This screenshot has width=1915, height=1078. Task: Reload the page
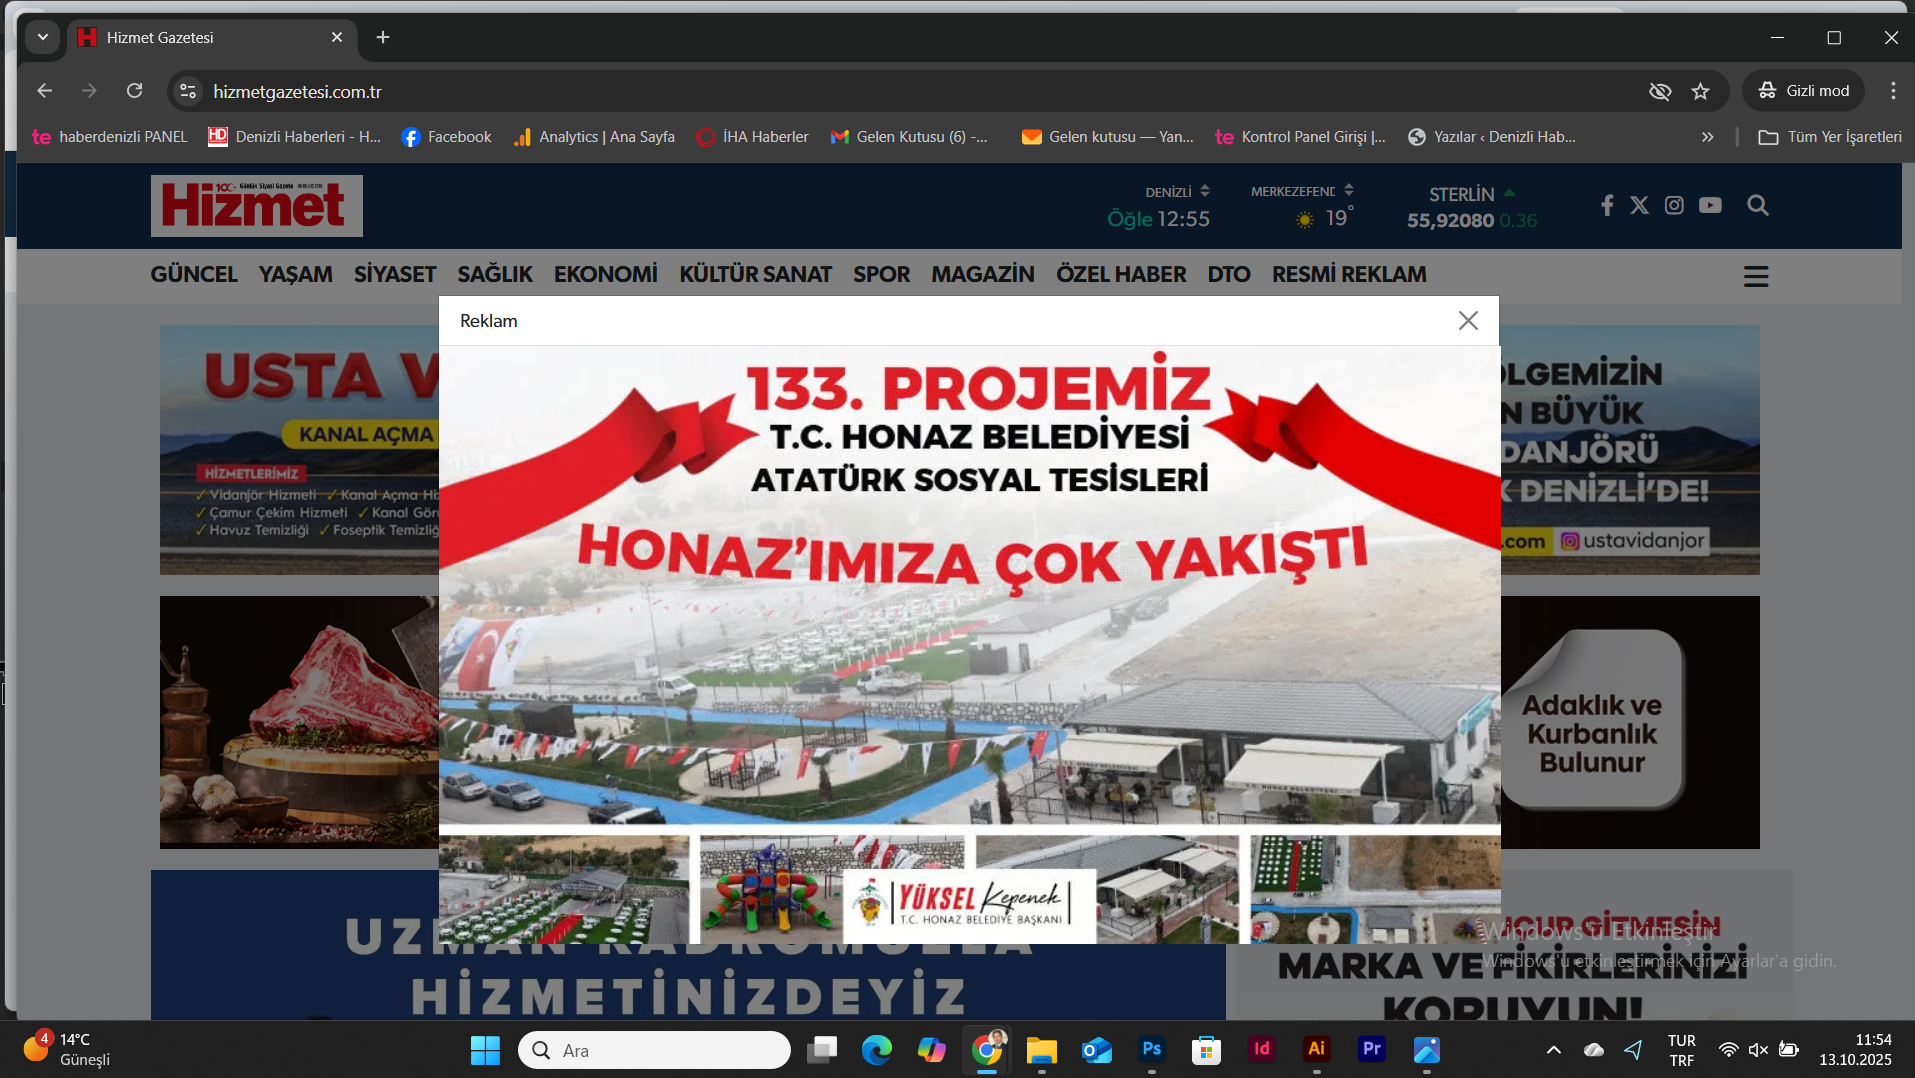[134, 91]
